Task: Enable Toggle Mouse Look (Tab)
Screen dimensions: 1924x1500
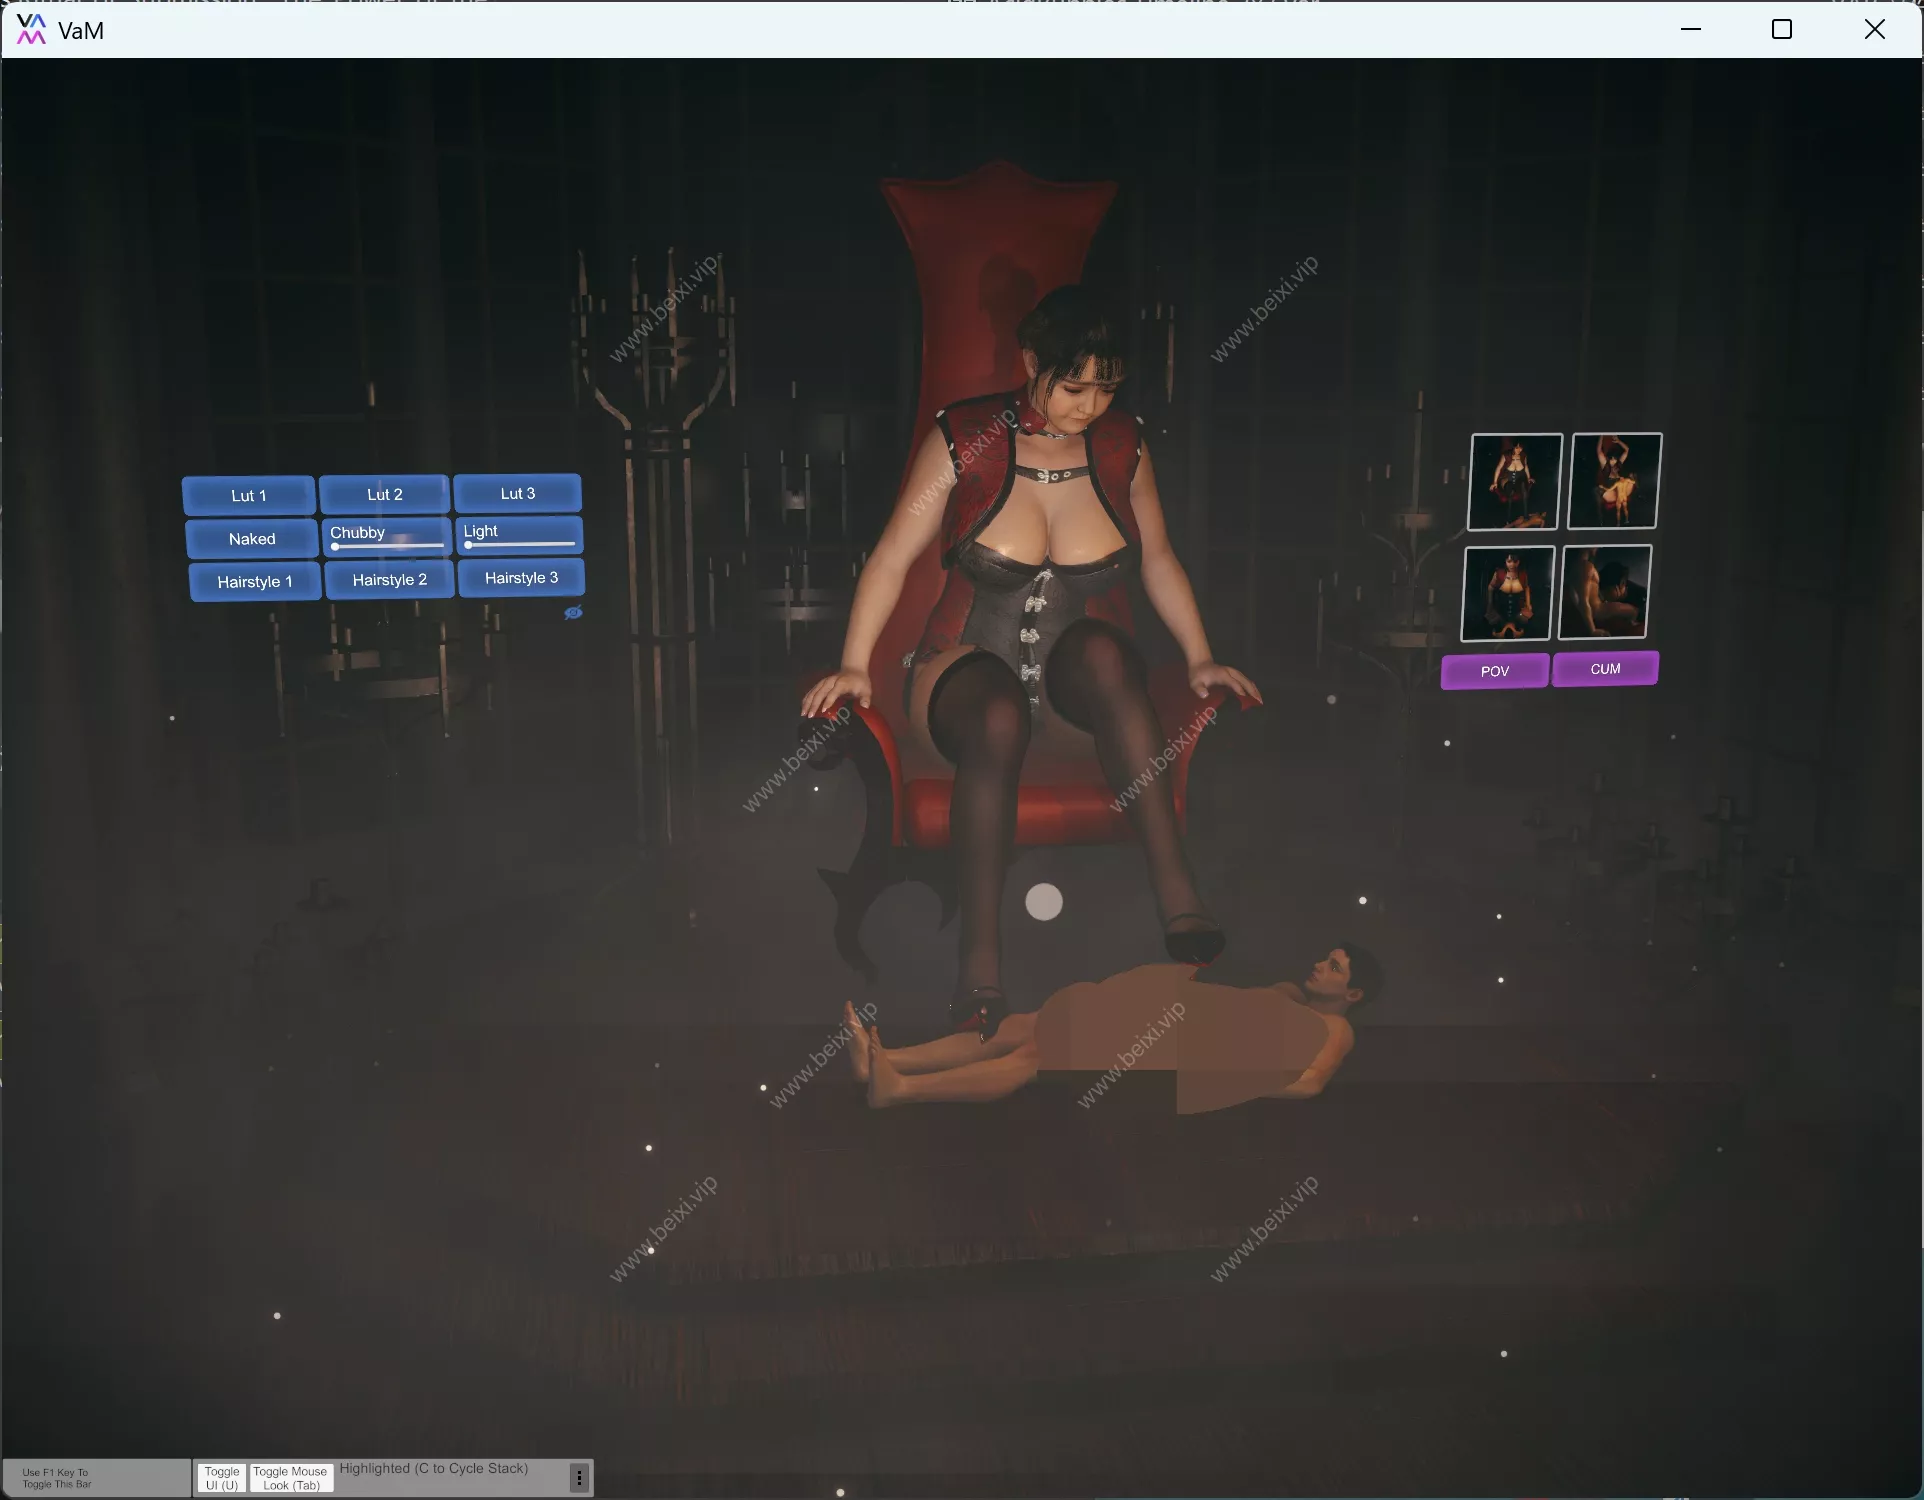Action: coord(290,1478)
